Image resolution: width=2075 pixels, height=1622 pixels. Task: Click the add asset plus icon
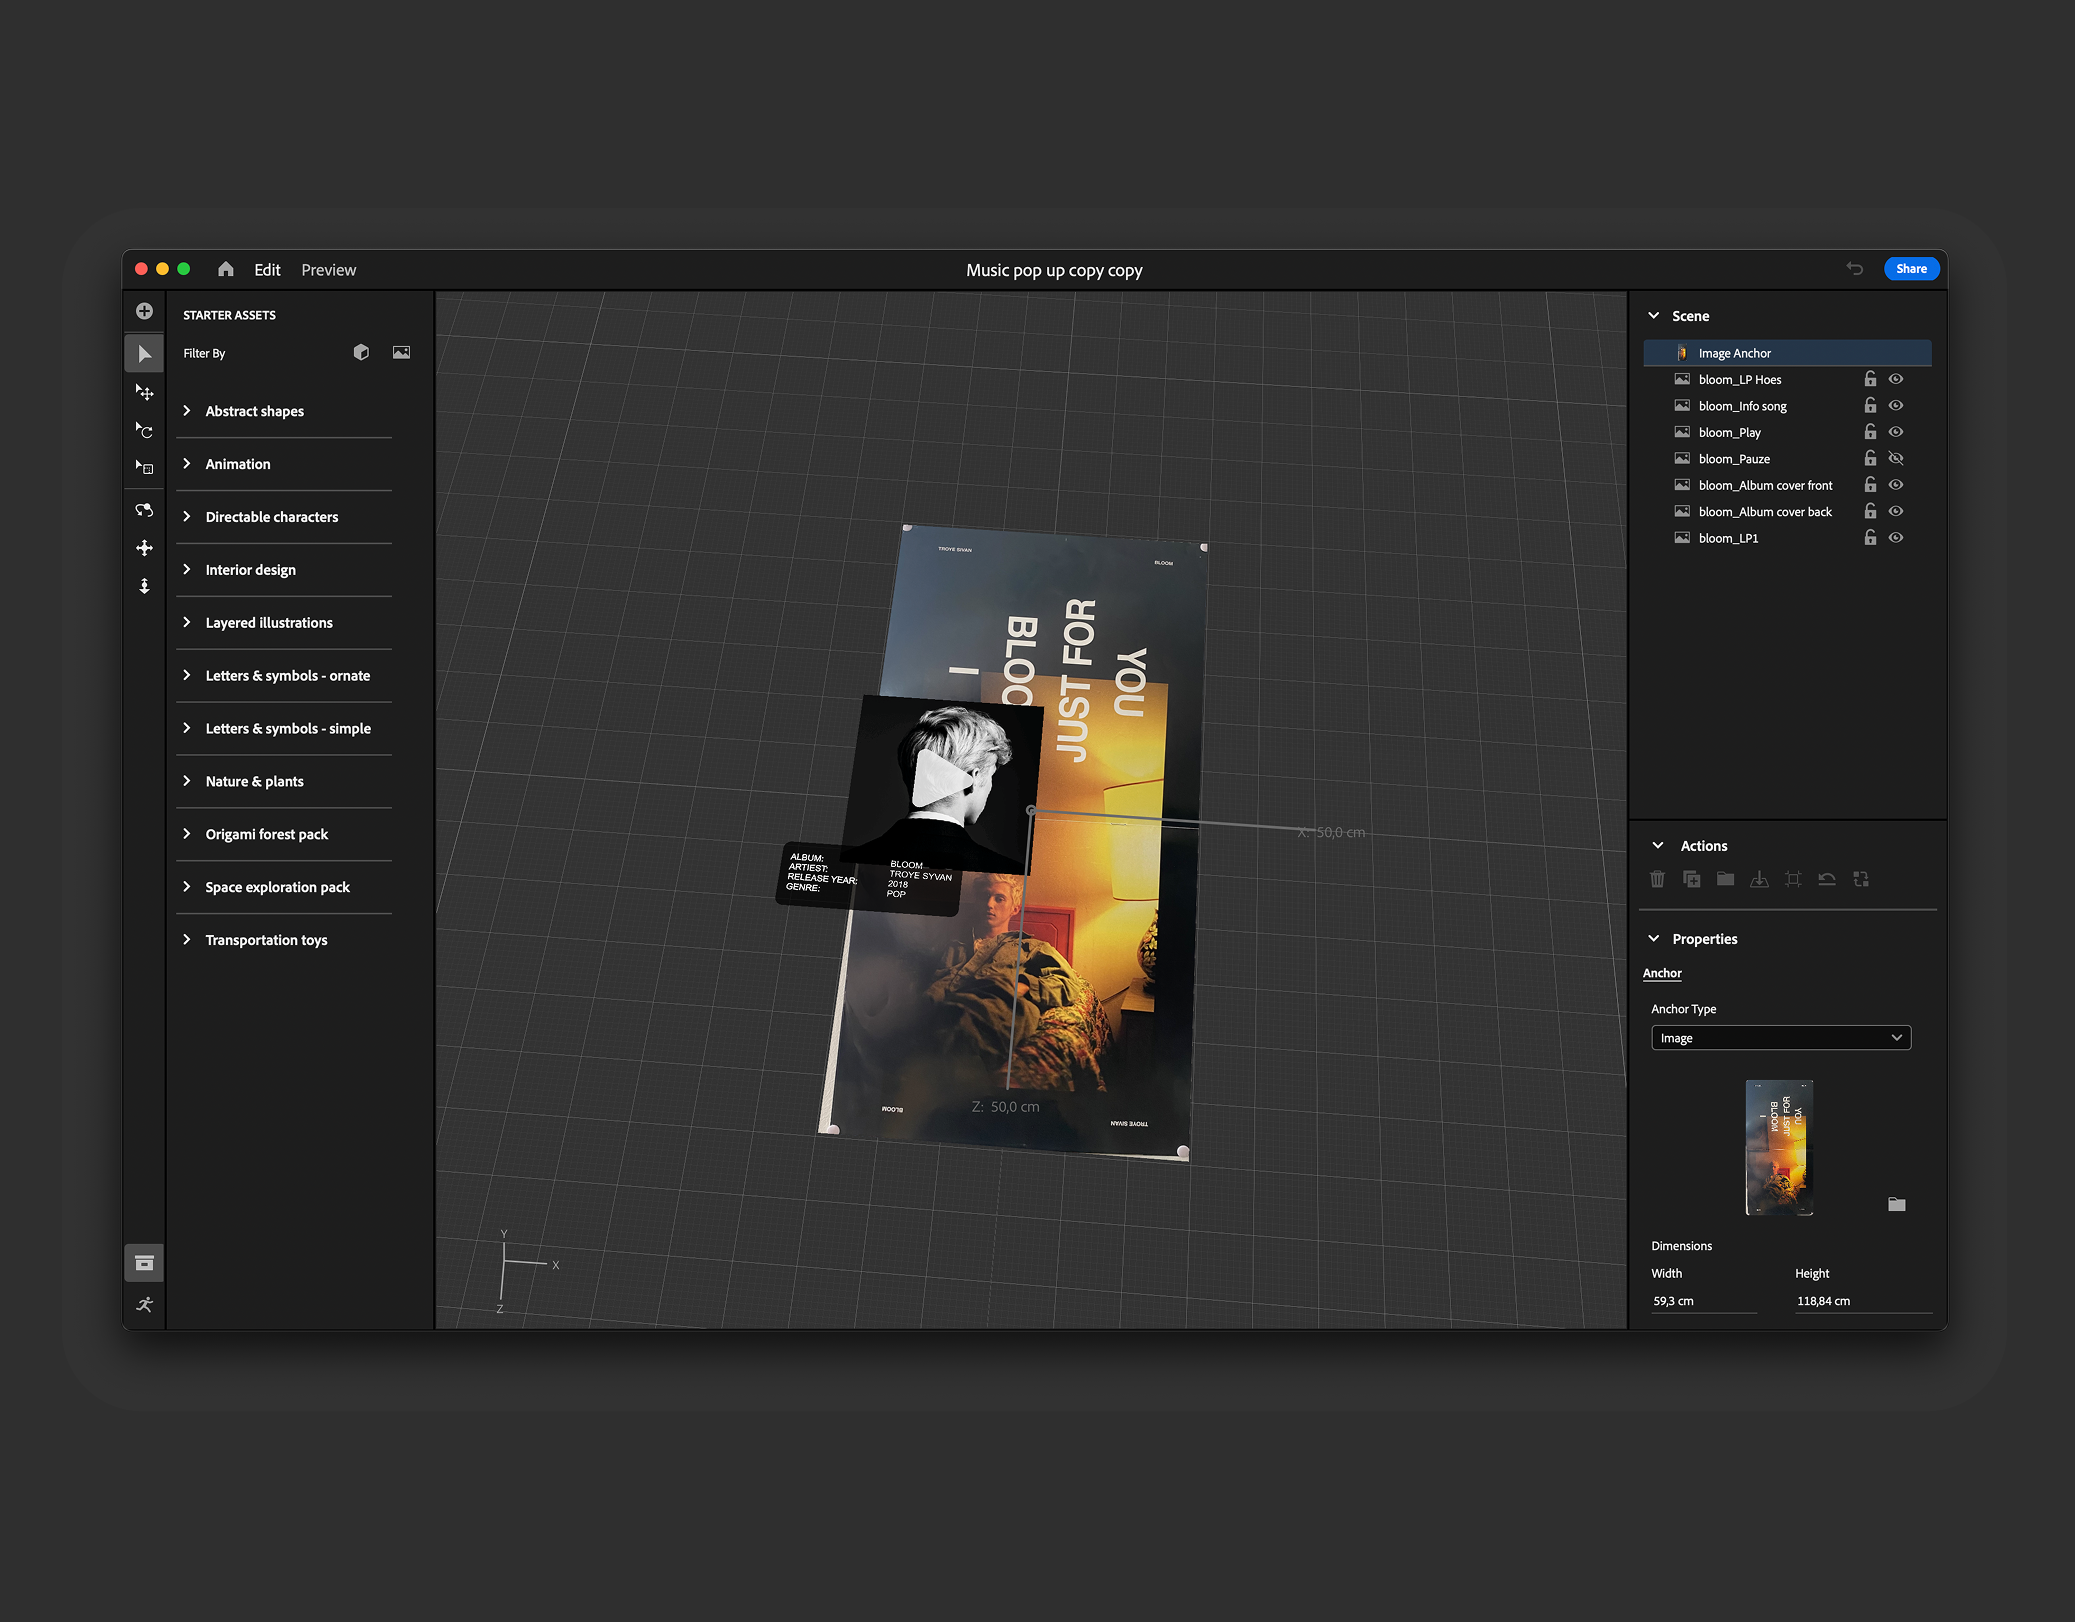144,311
